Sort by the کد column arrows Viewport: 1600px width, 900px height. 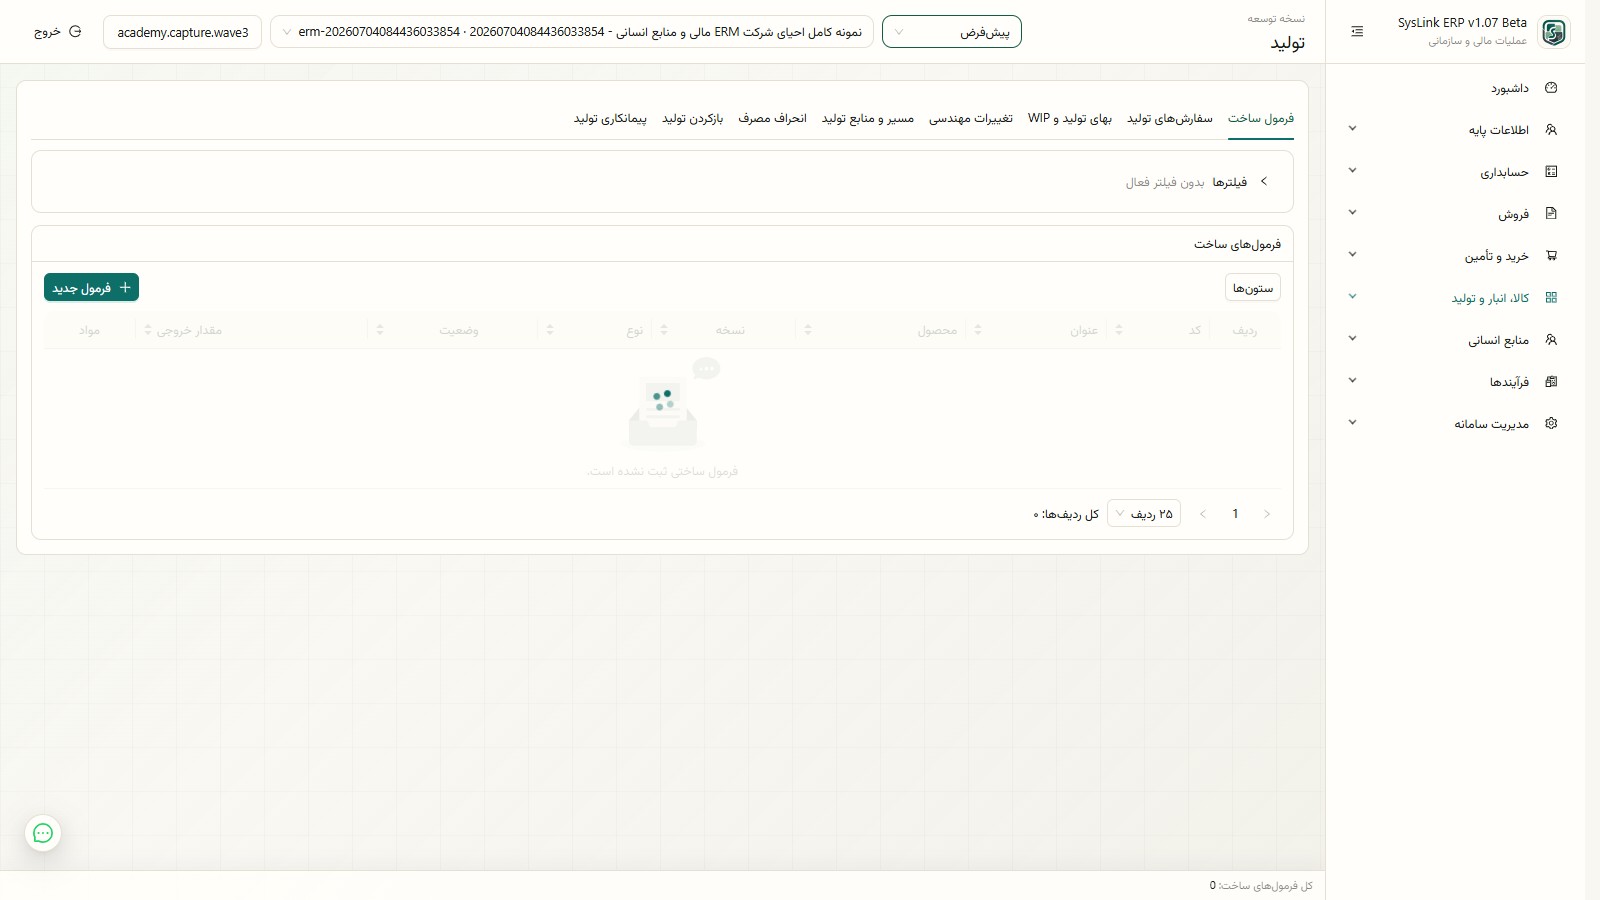pos(1119,330)
